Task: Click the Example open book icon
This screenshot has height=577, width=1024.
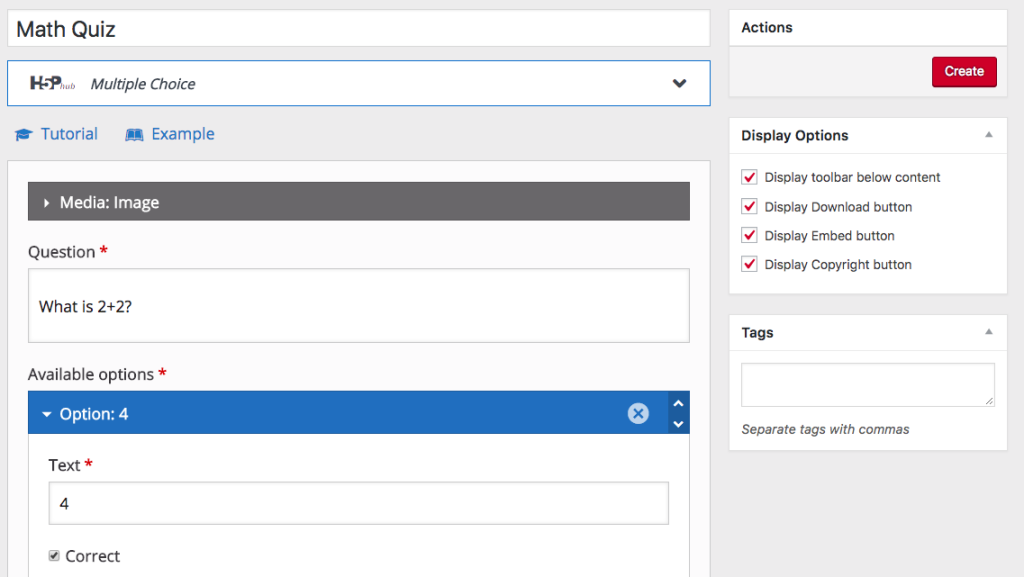Action: (134, 134)
